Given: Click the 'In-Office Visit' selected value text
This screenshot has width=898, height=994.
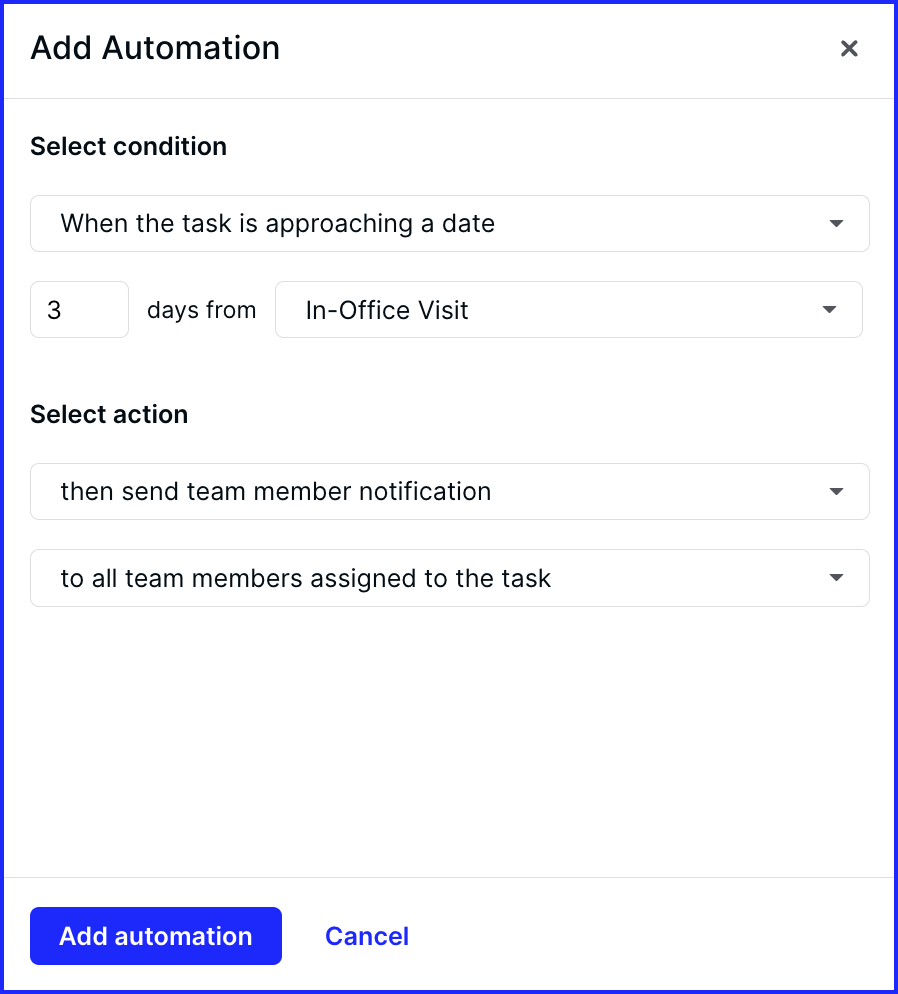Looking at the screenshot, I should click(x=387, y=310).
